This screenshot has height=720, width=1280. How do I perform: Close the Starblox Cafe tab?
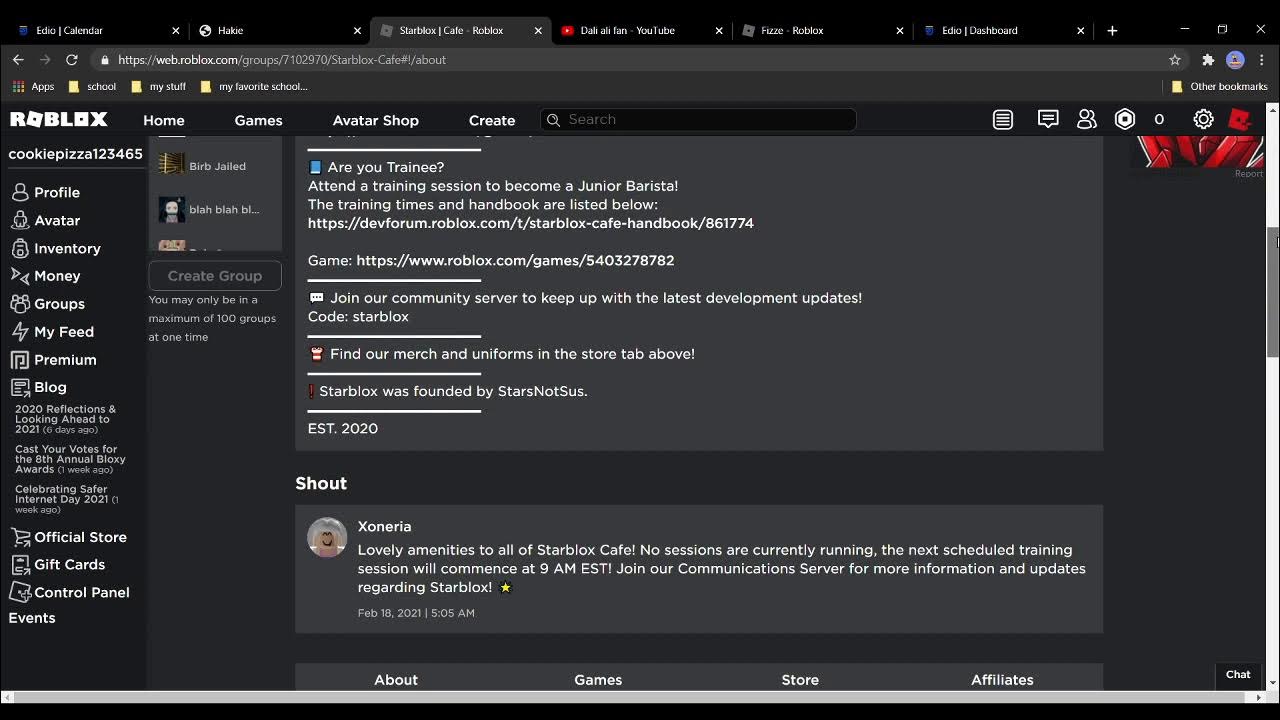pos(538,31)
